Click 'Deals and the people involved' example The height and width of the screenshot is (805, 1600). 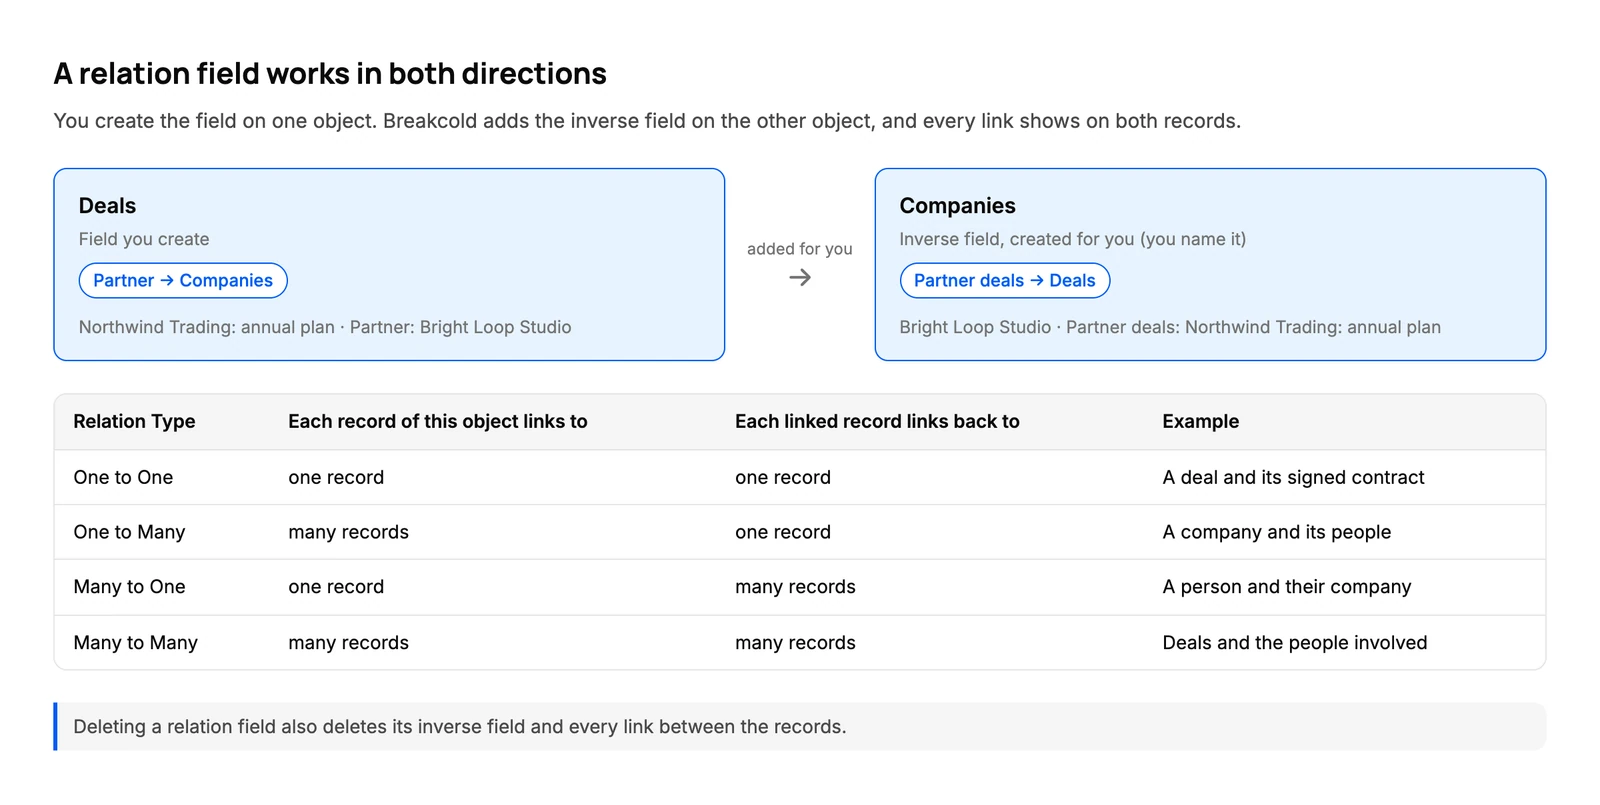point(1294,643)
